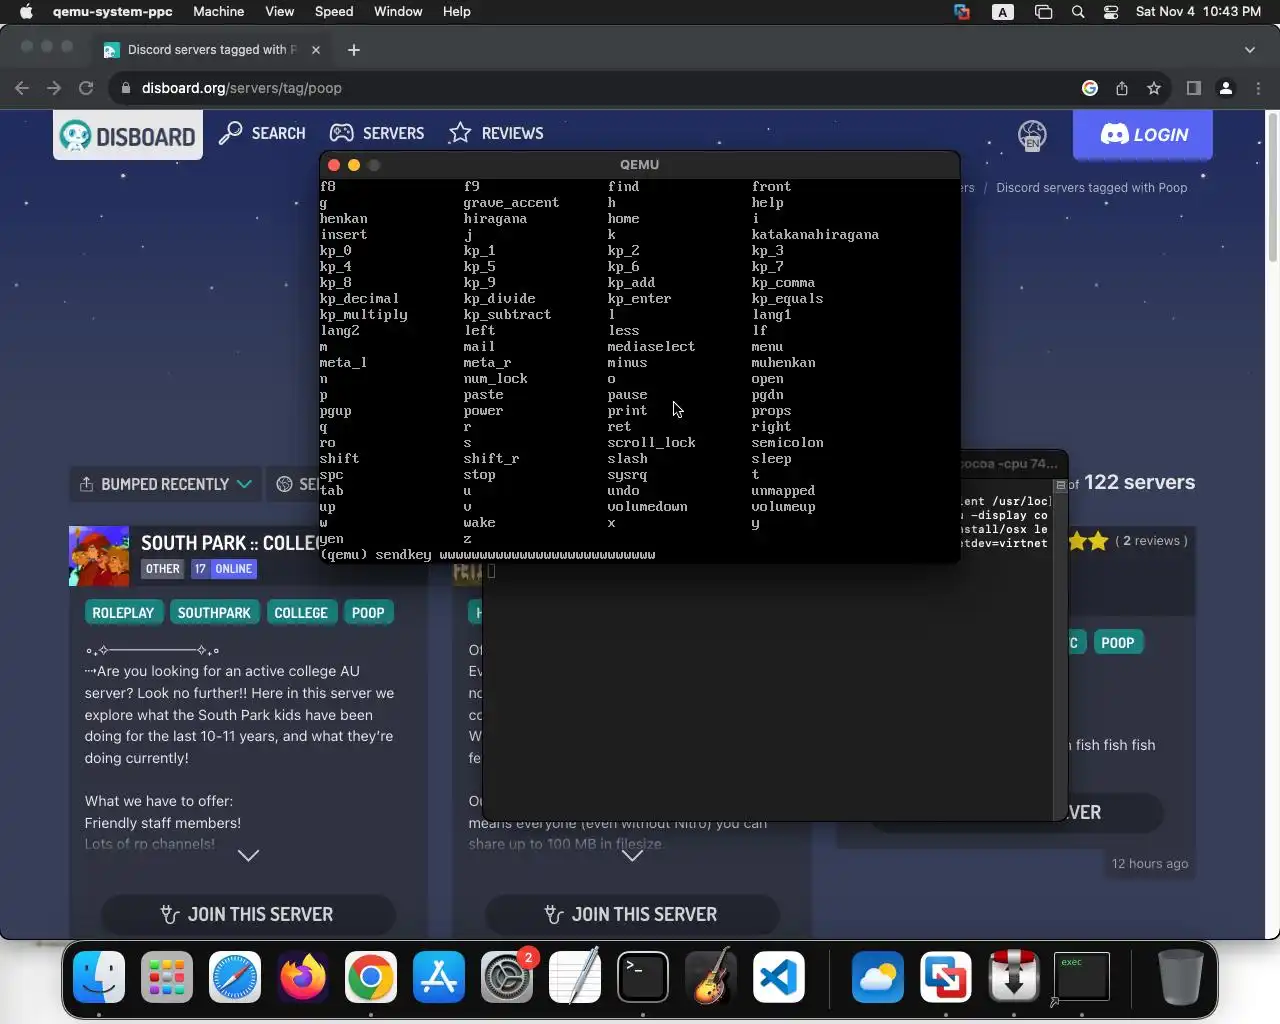Open Visual Studio Code from the Dock
The image size is (1280, 1024).
(x=779, y=977)
